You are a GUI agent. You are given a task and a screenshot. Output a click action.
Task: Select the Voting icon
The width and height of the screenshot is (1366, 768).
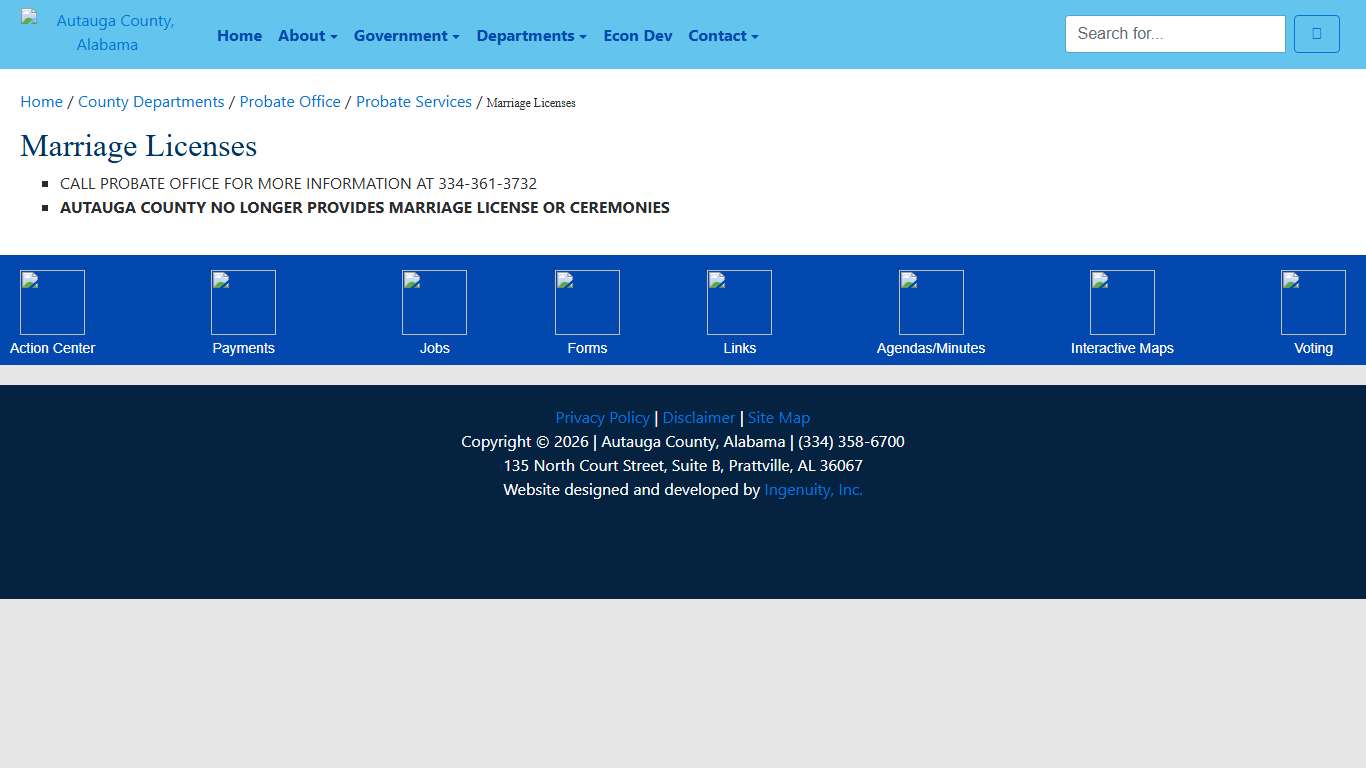click(1313, 302)
